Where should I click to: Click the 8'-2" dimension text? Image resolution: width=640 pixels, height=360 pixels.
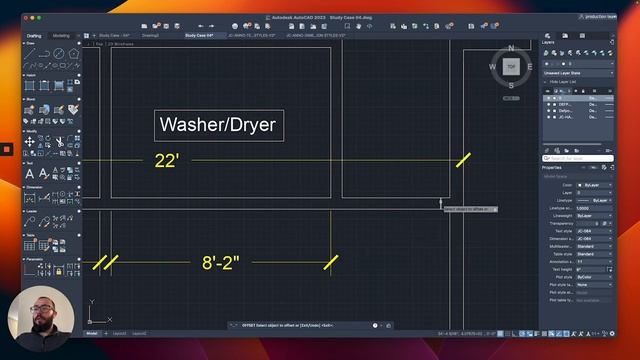(221, 262)
